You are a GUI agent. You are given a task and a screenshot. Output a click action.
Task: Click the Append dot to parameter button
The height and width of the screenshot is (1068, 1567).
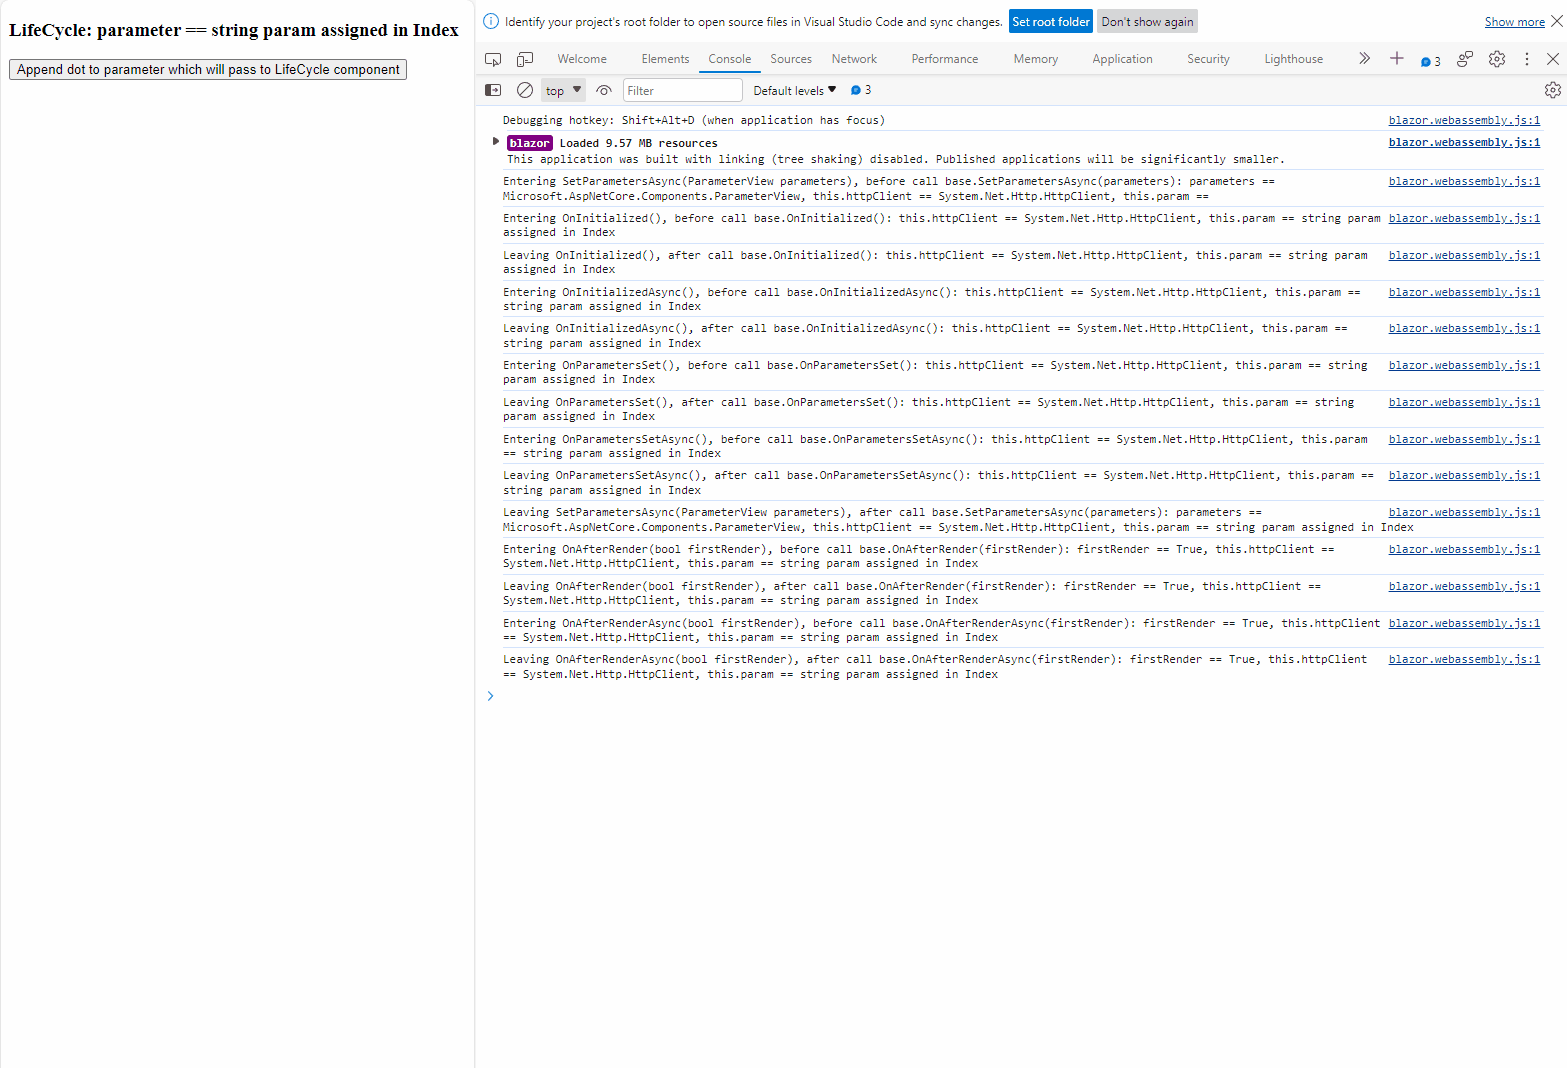pos(208,69)
